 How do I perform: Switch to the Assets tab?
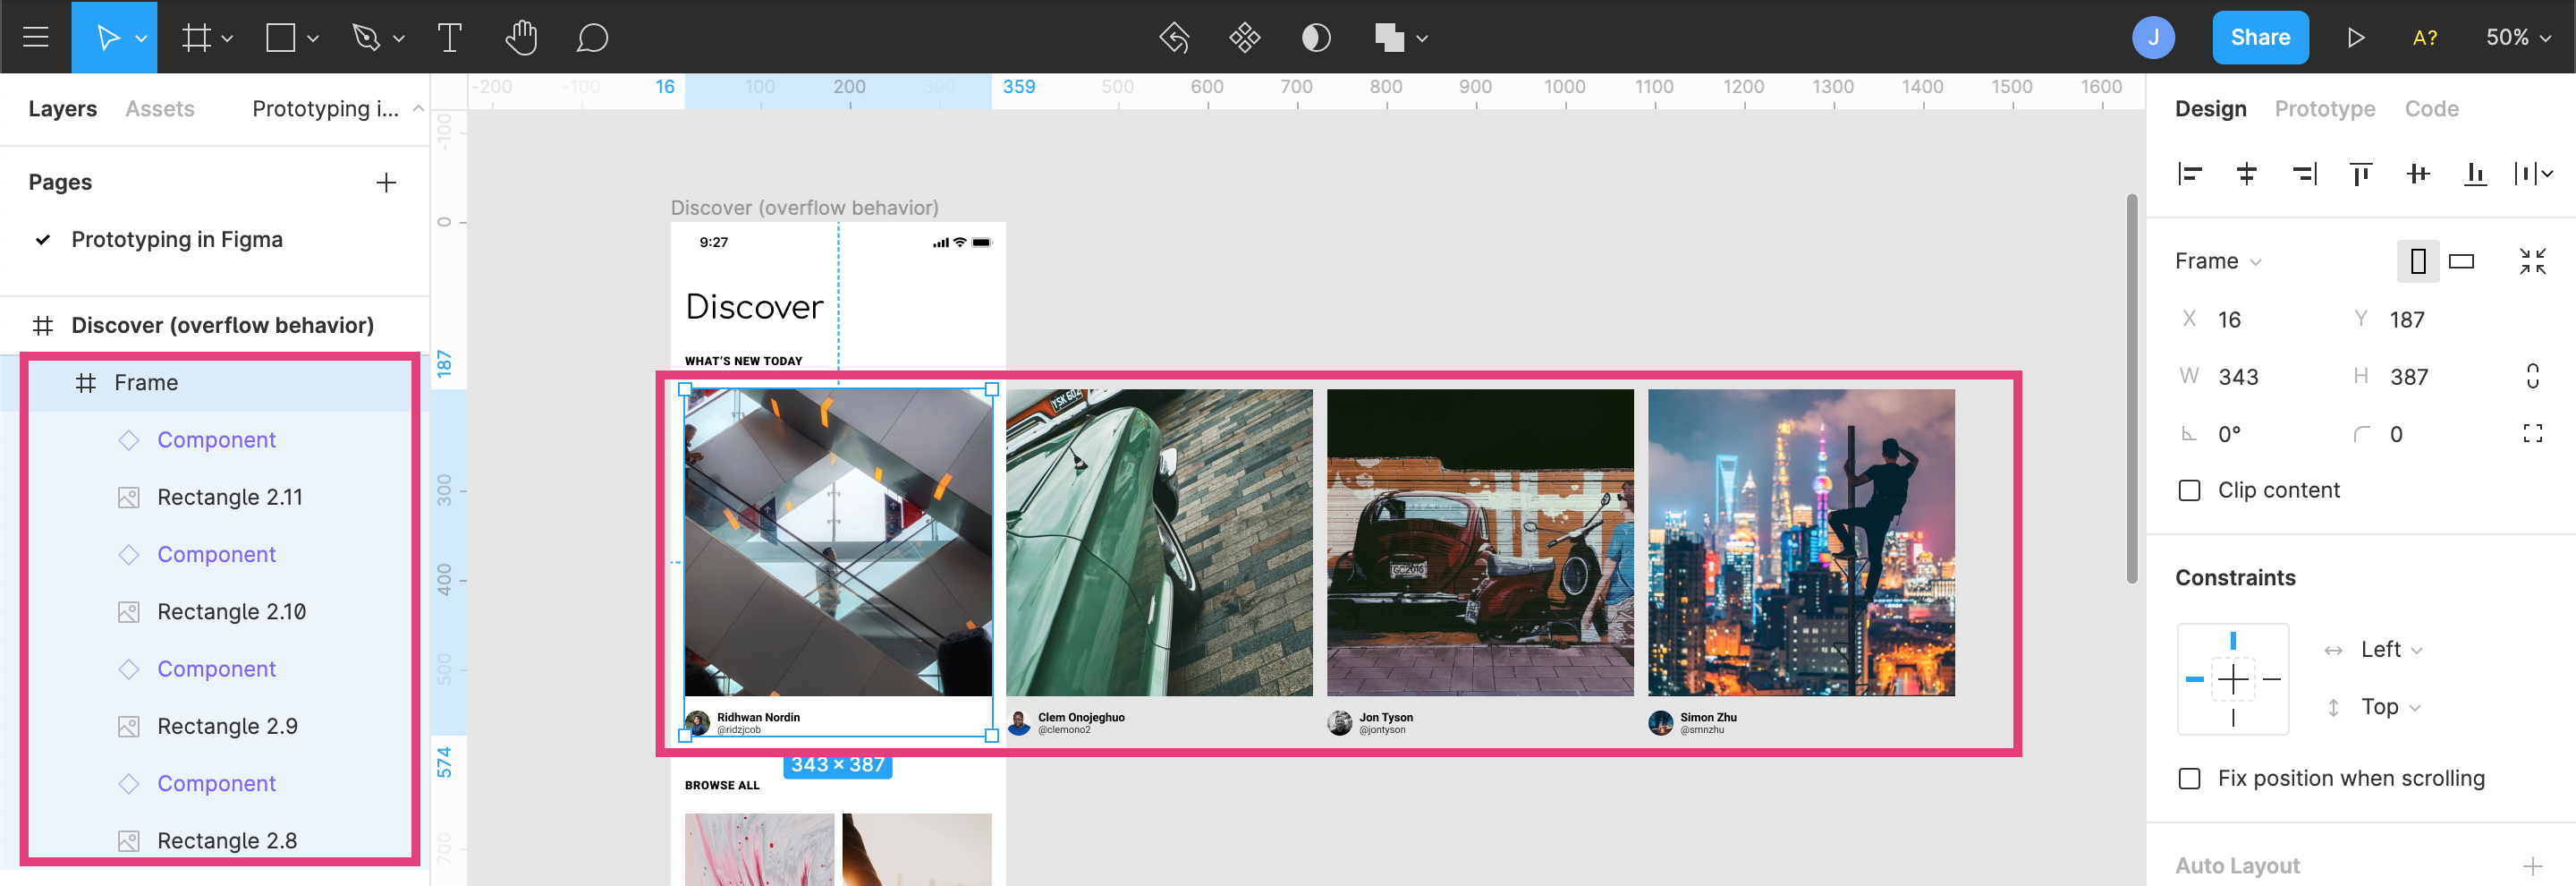pos(159,109)
